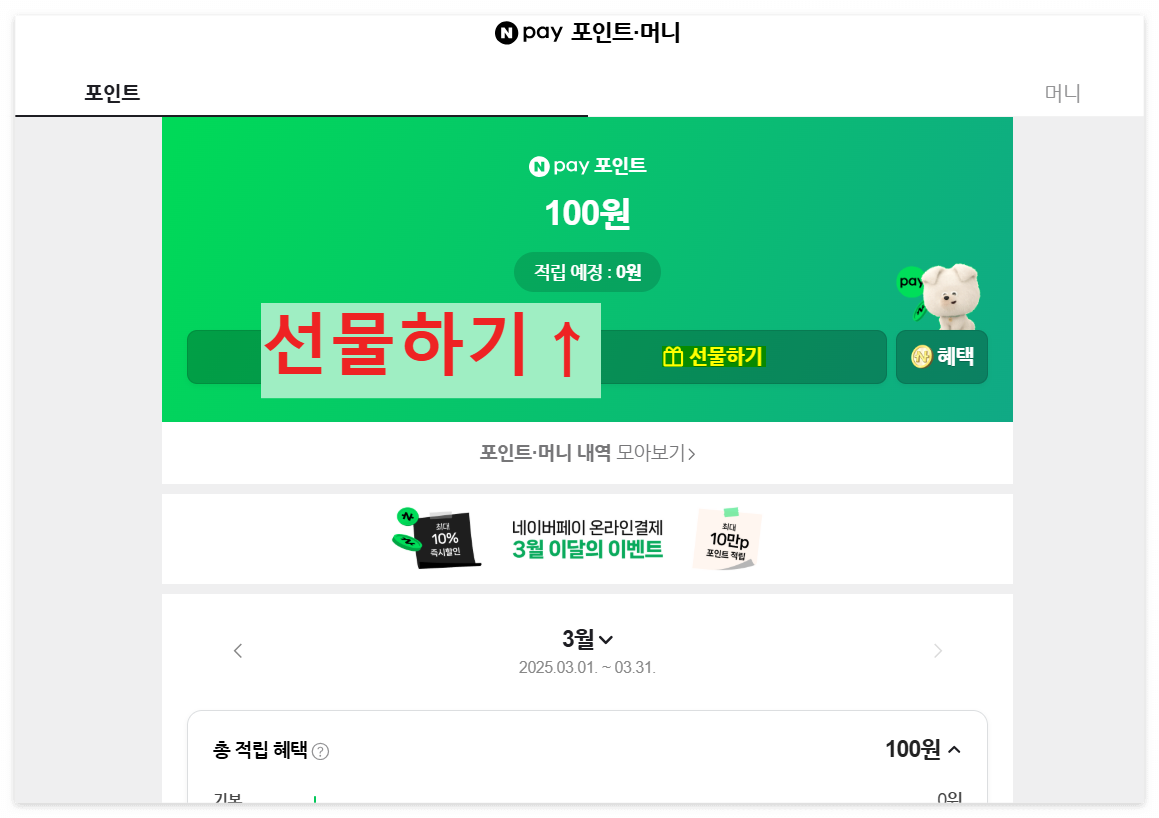This screenshot has height=818, width=1159.
Task: Select the 포인트 tab
Action: point(112,93)
